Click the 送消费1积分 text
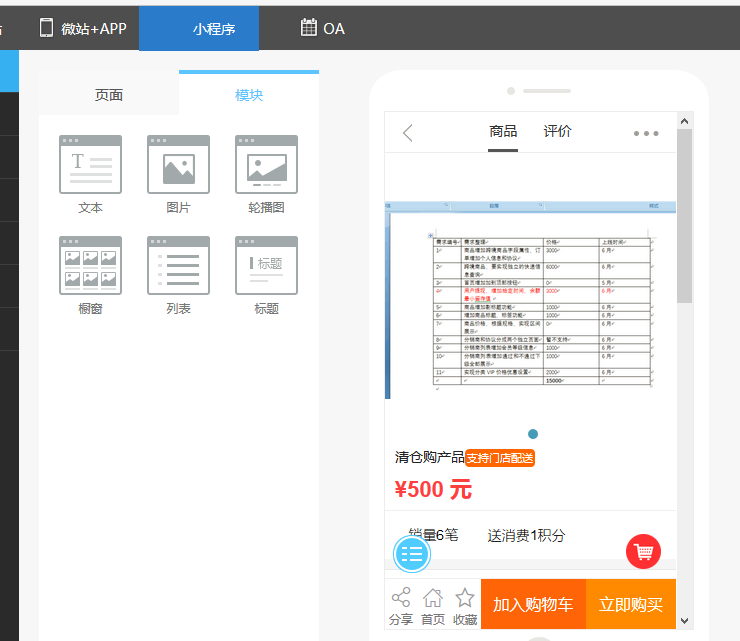Screen dimensions: 740x641 point(526,535)
